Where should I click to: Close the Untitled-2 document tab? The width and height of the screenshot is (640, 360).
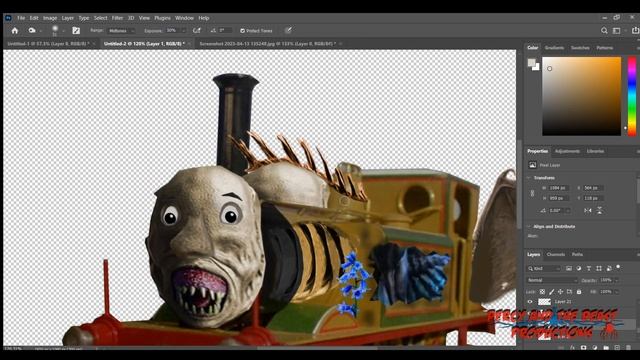(x=189, y=44)
